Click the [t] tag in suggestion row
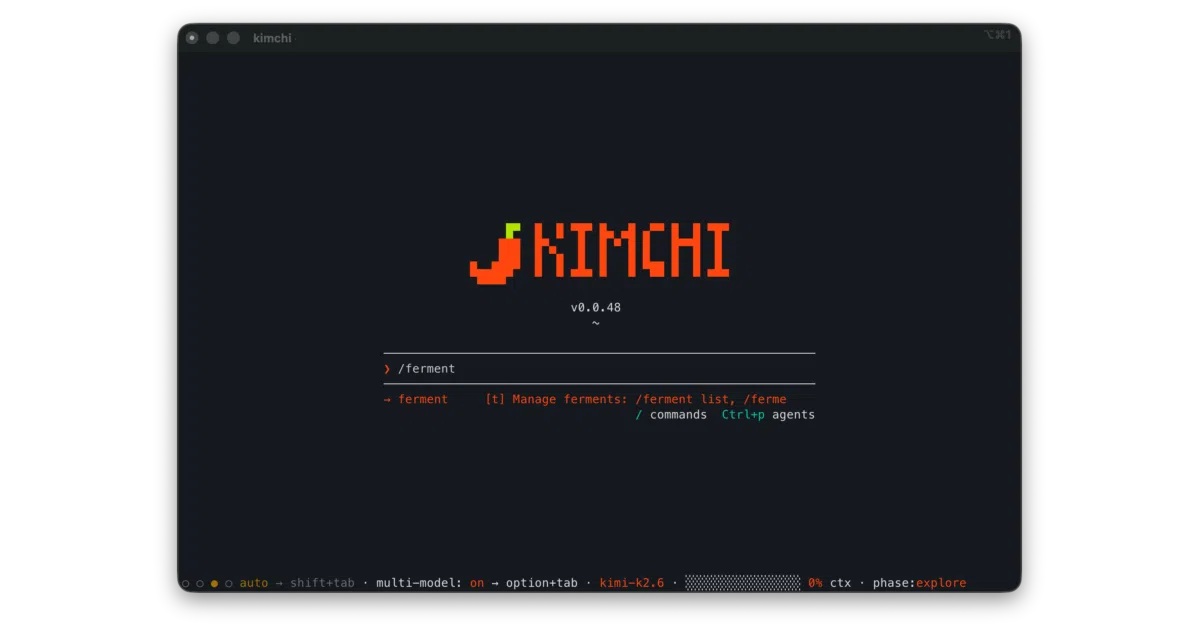Viewport: 1200px width, 630px height. (495, 399)
